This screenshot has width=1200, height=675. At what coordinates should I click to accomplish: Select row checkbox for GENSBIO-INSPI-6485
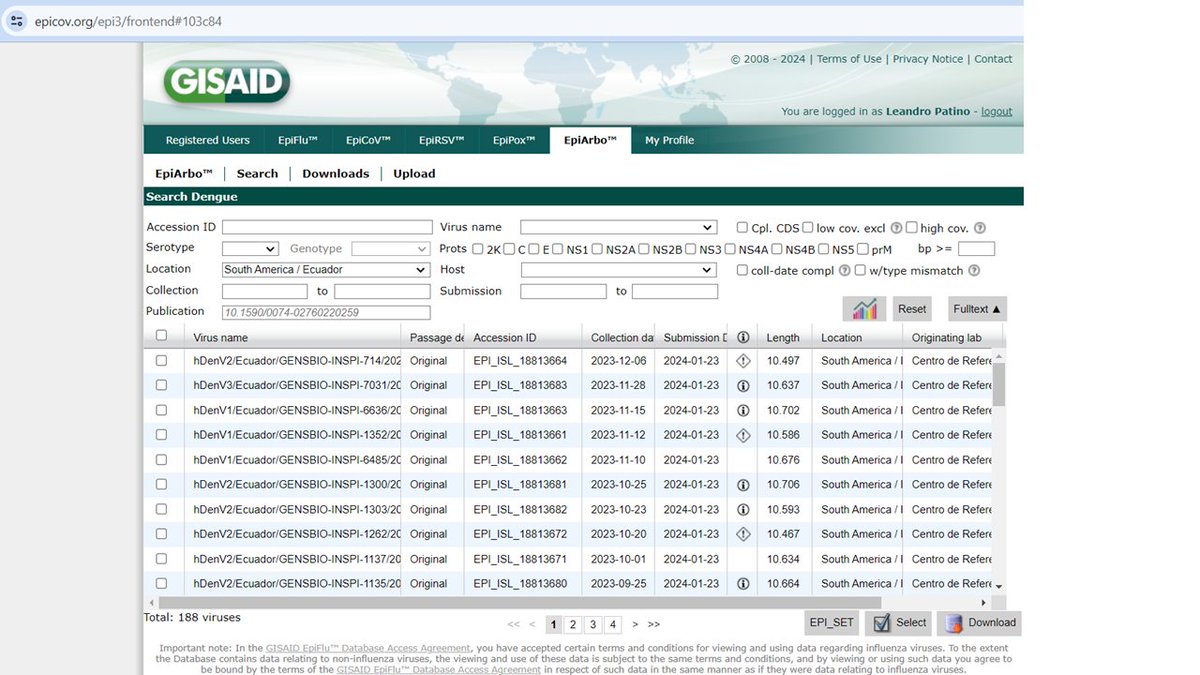coord(162,460)
